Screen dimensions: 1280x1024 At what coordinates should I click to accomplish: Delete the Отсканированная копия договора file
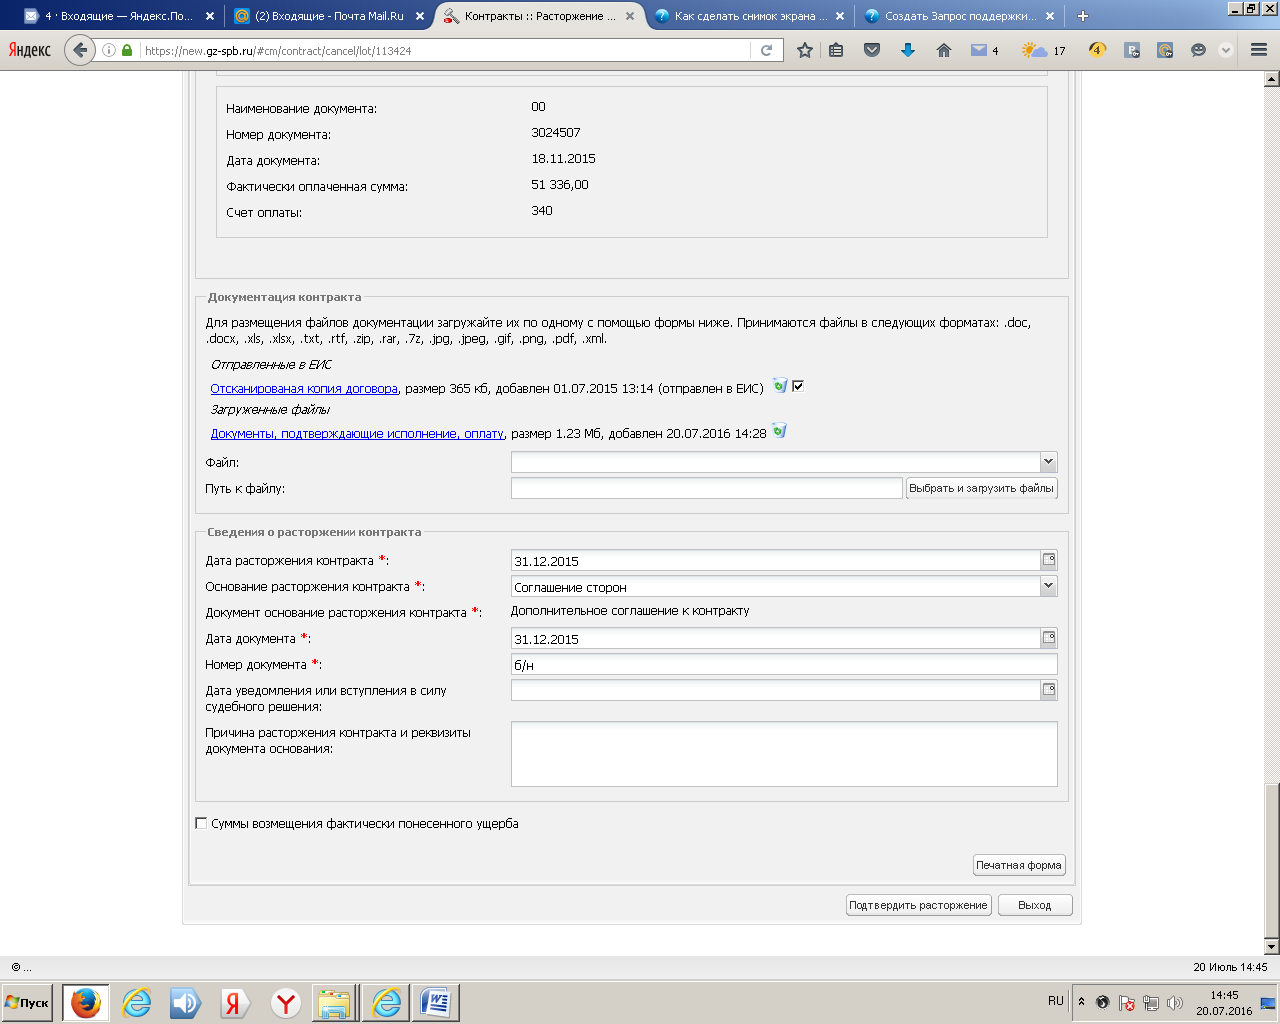pyautogui.click(x=780, y=386)
